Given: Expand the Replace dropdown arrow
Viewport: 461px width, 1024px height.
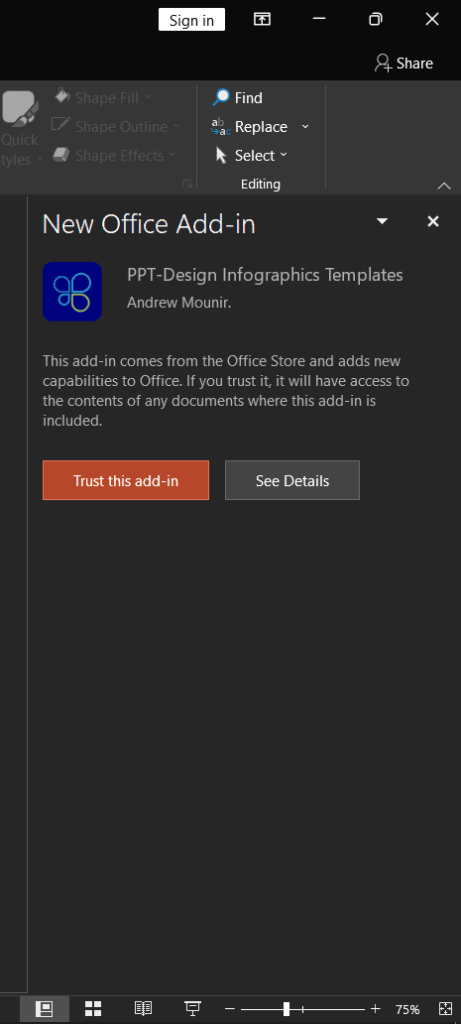Looking at the screenshot, I should [305, 127].
